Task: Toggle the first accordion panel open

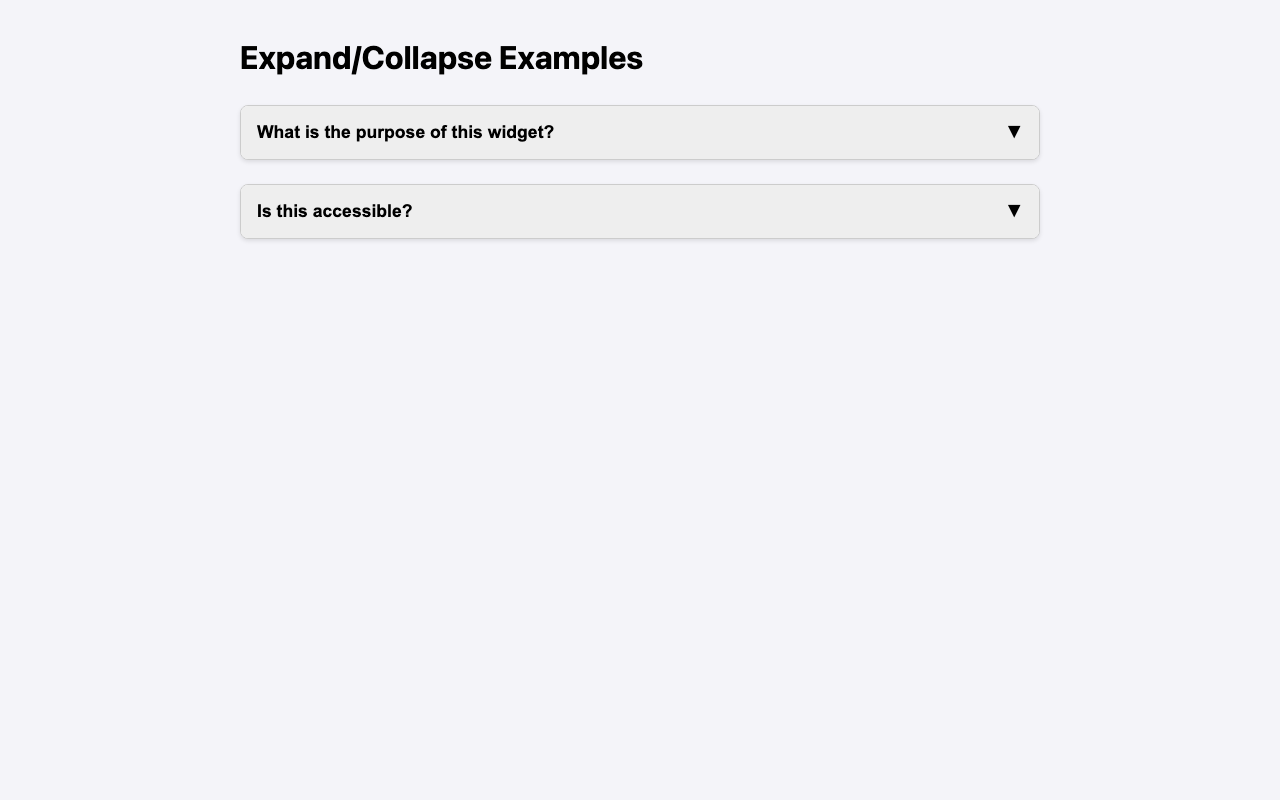Action: click(639, 132)
